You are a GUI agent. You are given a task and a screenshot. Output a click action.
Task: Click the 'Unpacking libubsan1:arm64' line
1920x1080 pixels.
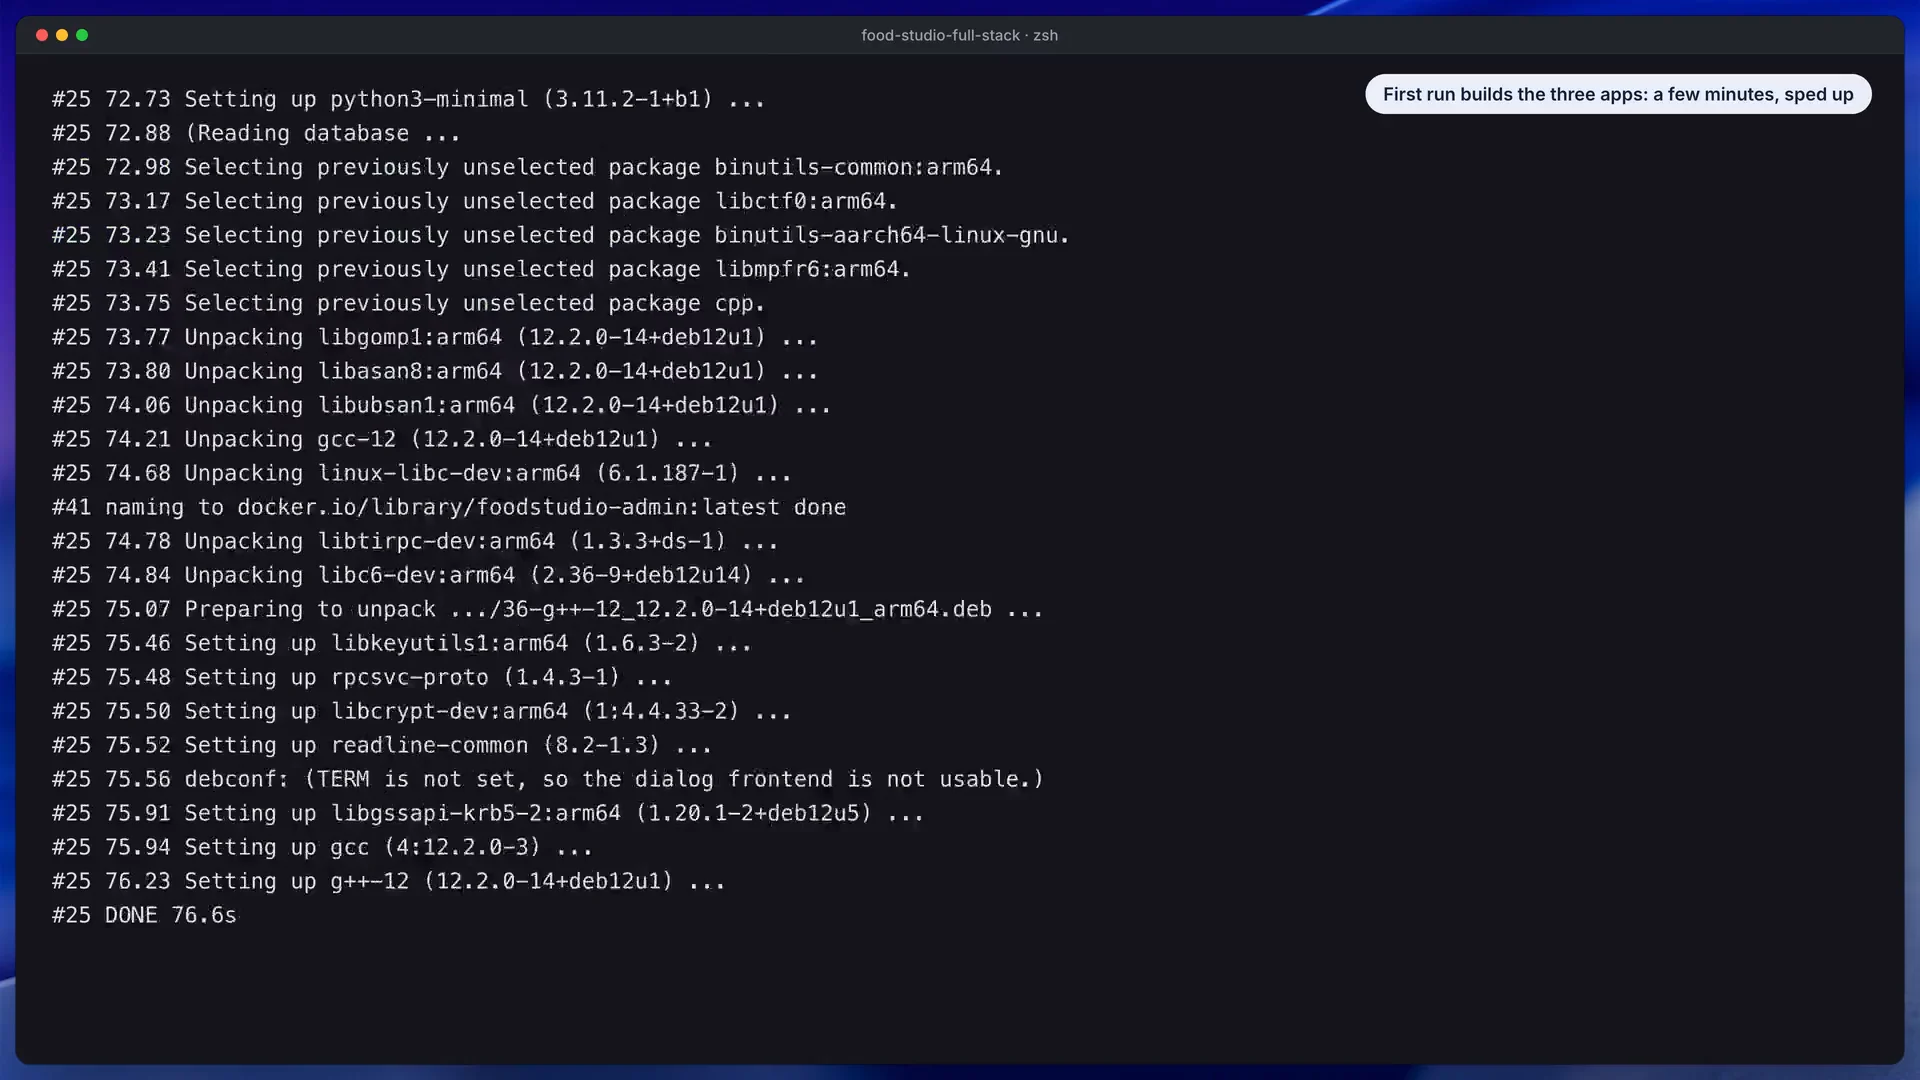point(441,405)
